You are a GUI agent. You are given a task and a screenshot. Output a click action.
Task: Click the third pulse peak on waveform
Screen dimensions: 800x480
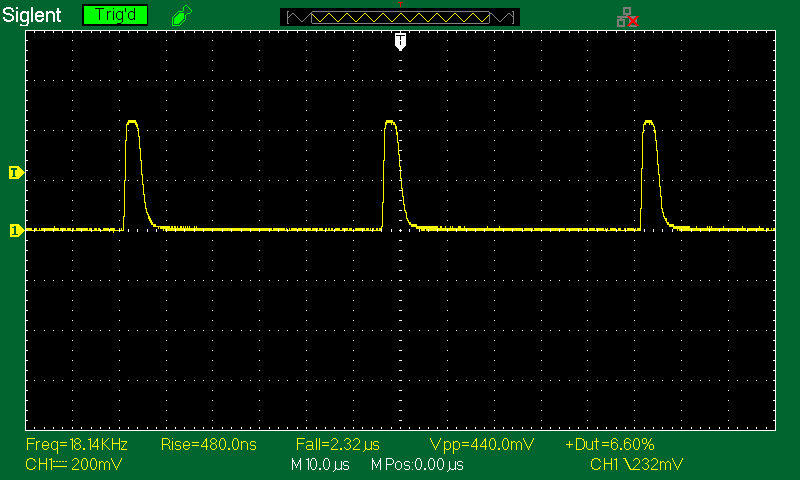(649, 122)
